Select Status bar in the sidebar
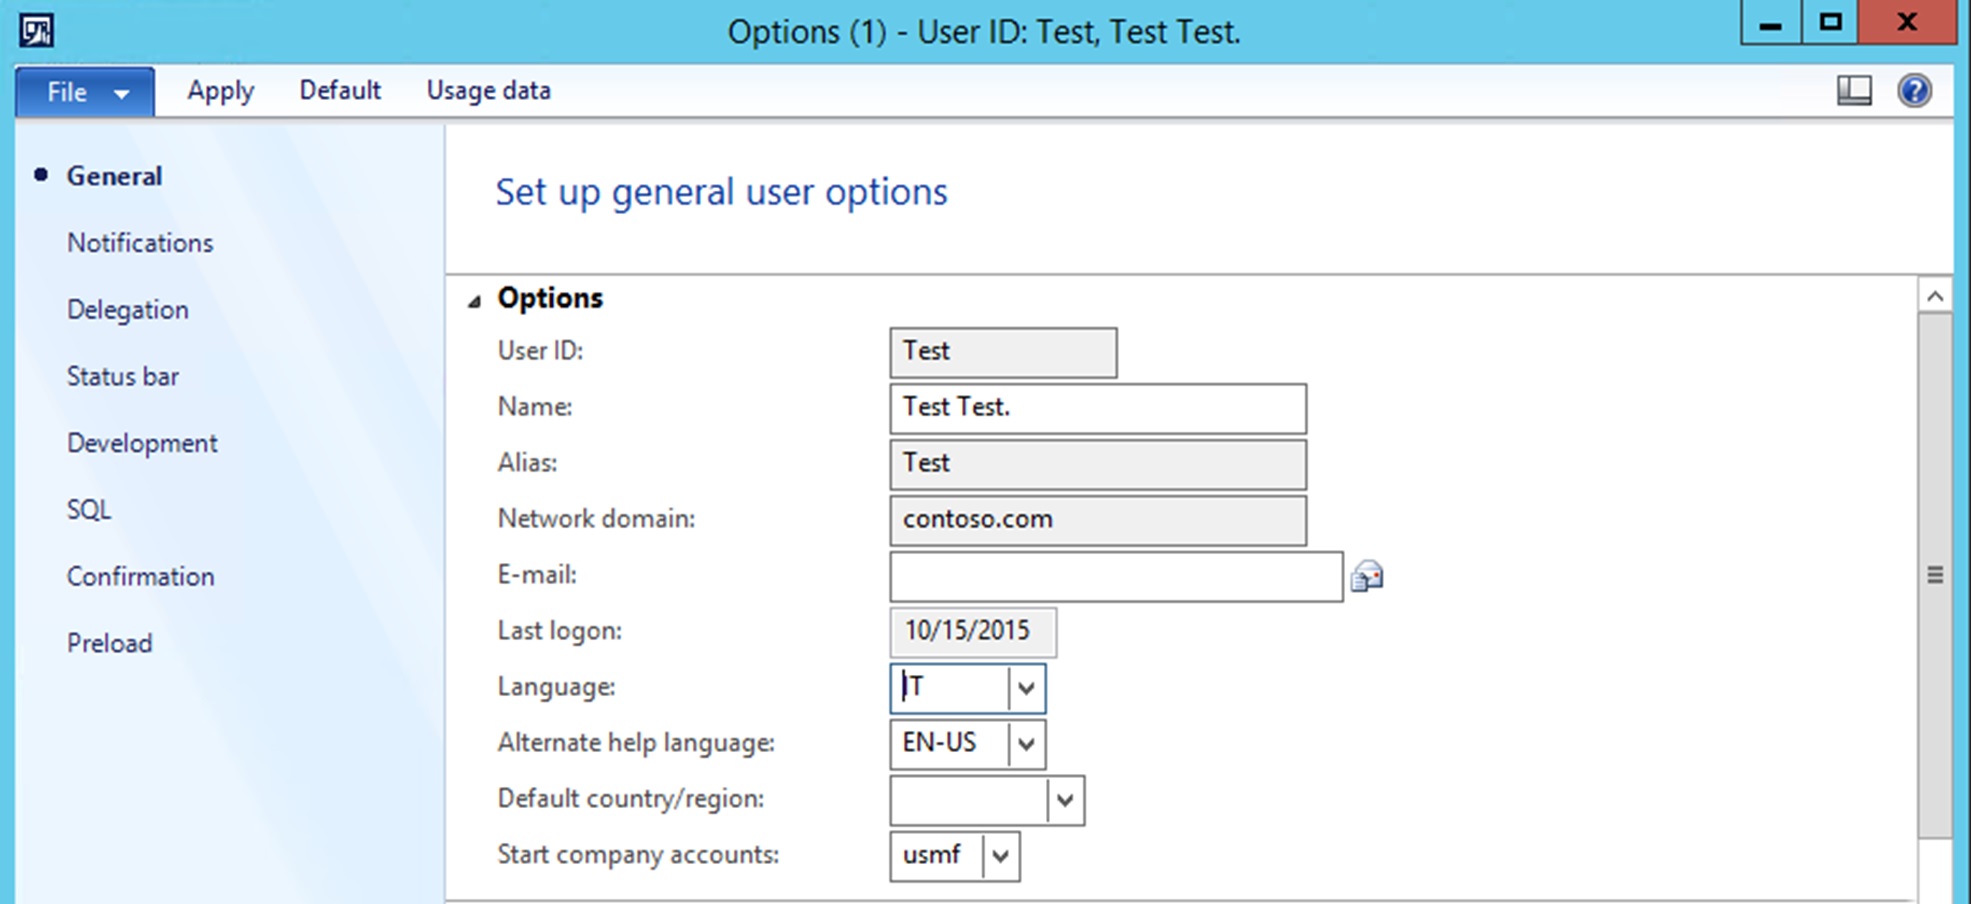1971x904 pixels. point(122,377)
